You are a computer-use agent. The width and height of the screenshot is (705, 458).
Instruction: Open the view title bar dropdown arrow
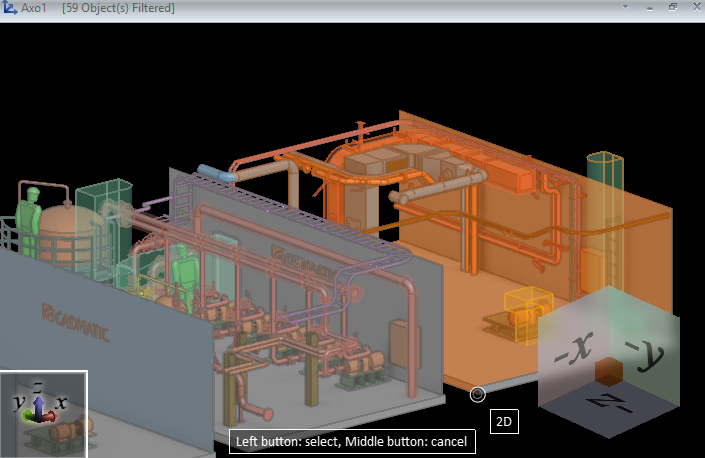click(x=625, y=7)
